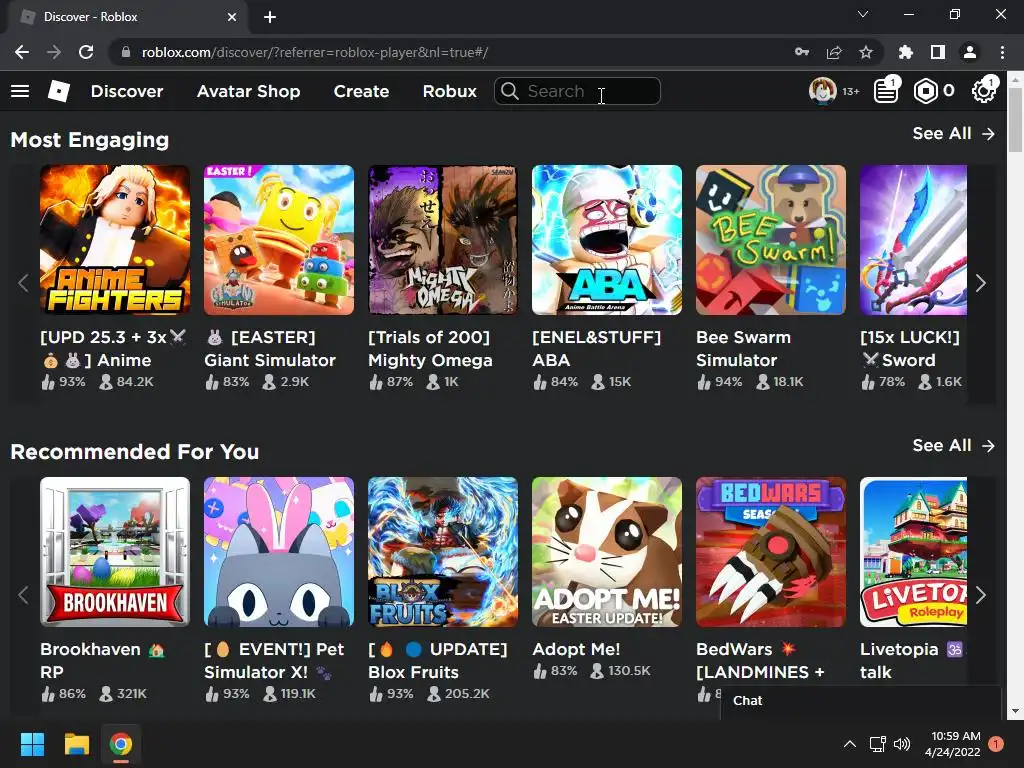Open the Livetopia thumbnail
This screenshot has height=768, width=1024.
click(913, 552)
